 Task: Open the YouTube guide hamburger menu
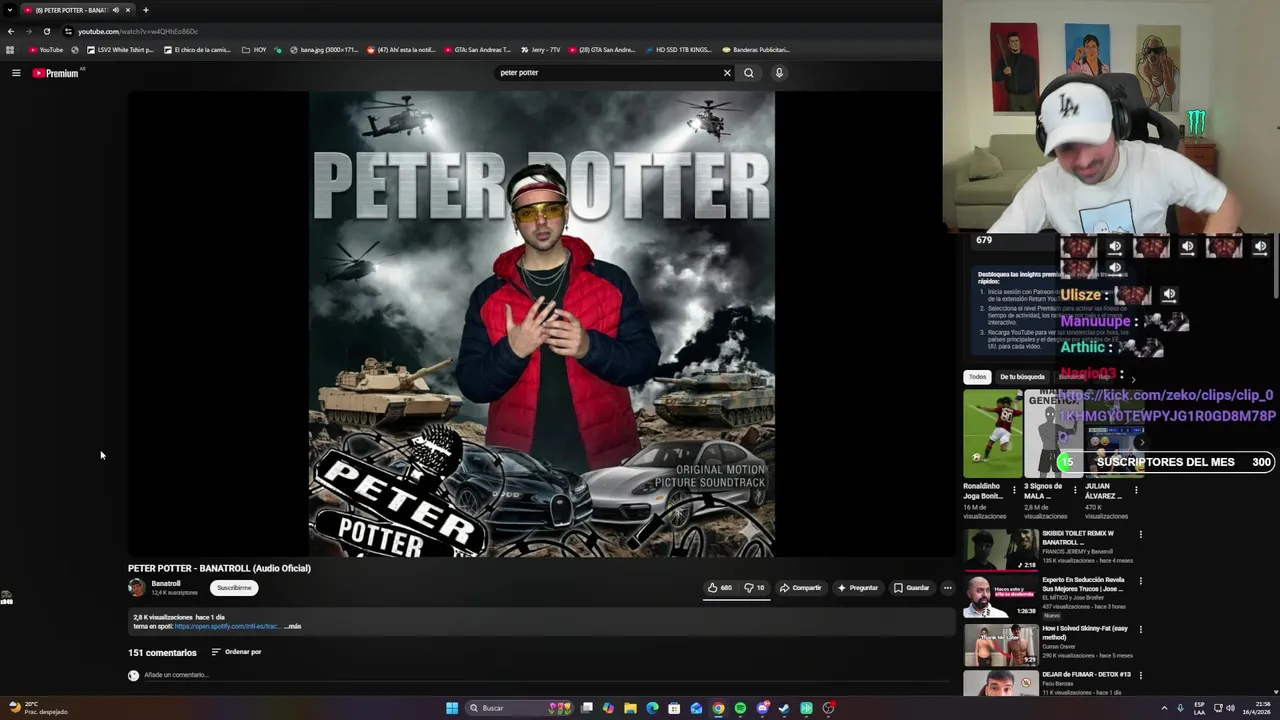point(16,73)
